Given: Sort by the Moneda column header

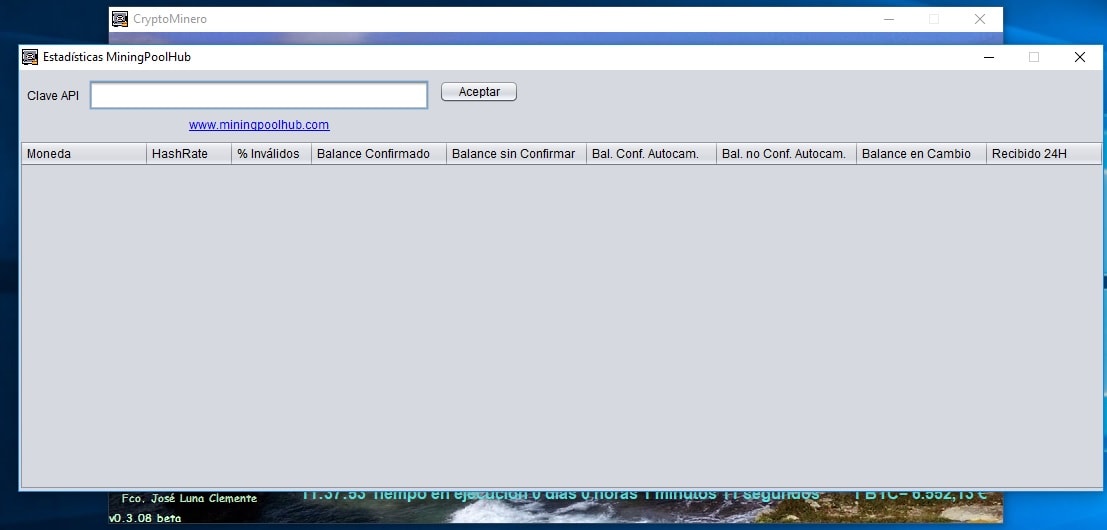Looking at the screenshot, I should 84,154.
